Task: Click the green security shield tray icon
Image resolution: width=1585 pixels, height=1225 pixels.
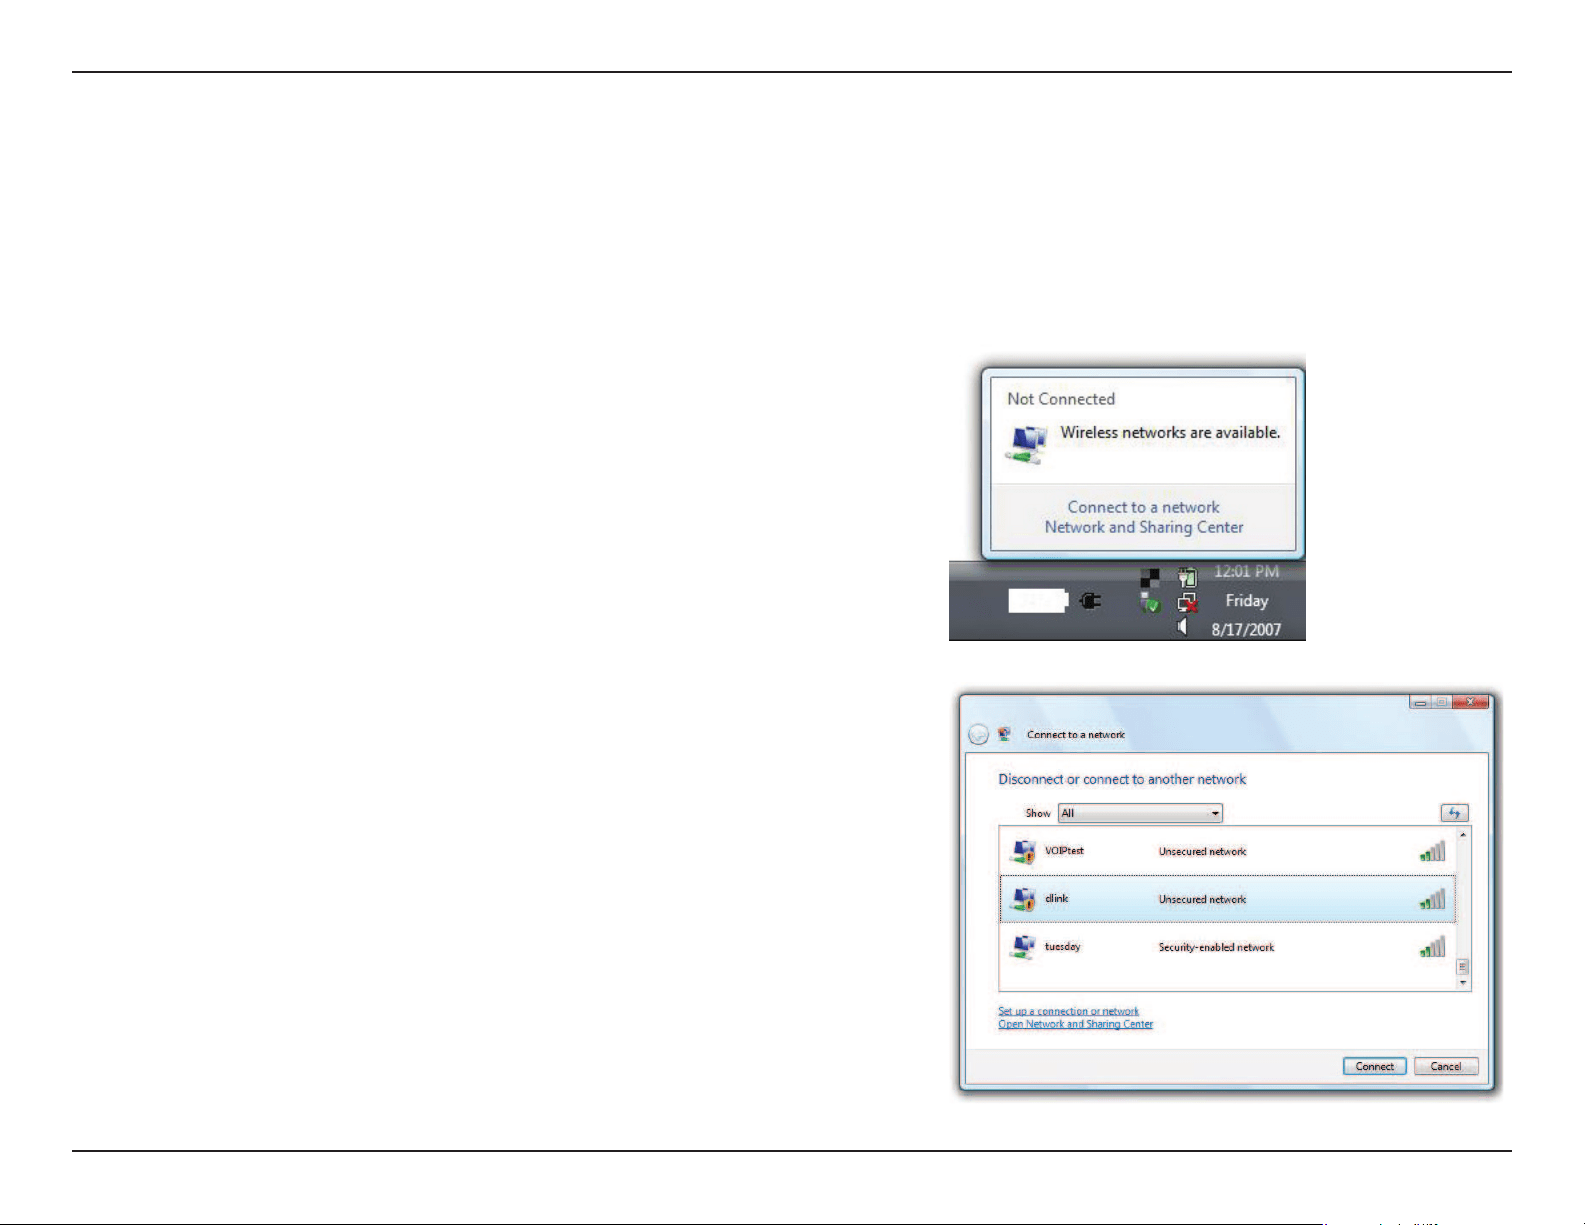Action: [x=1150, y=603]
